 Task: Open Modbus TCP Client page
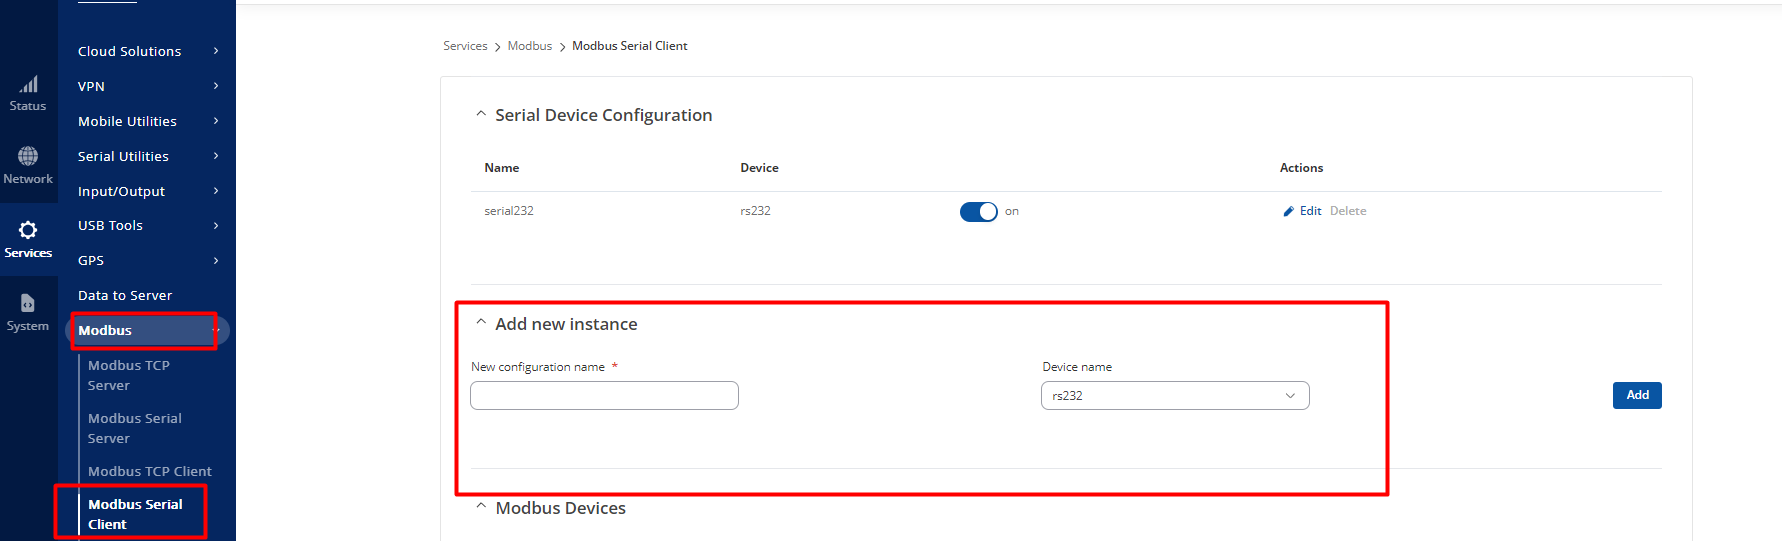150,471
